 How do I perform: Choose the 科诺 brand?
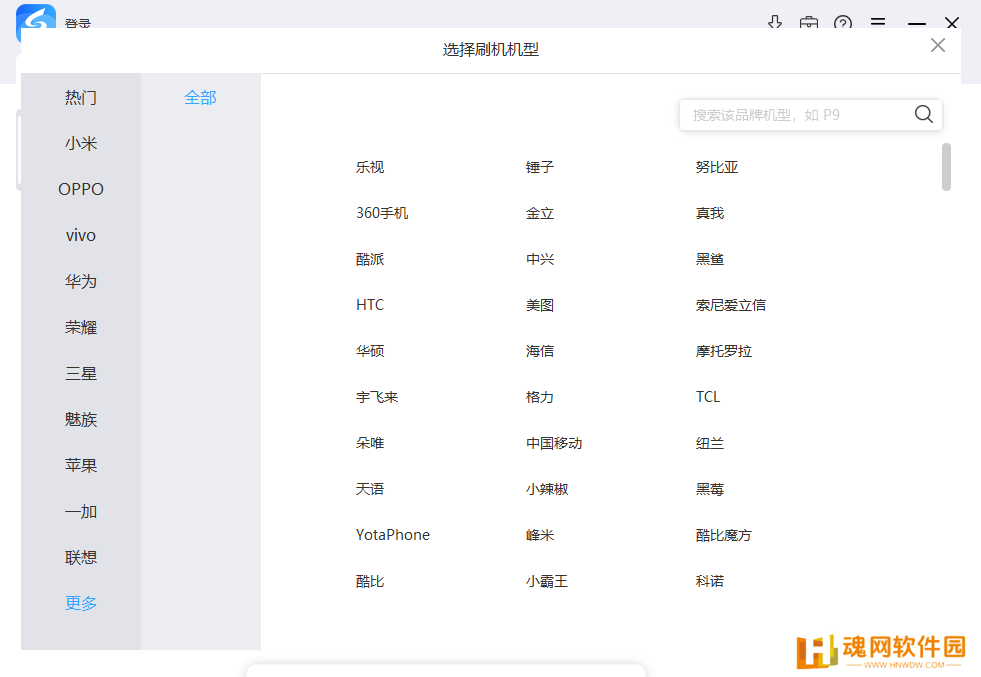click(x=709, y=581)
